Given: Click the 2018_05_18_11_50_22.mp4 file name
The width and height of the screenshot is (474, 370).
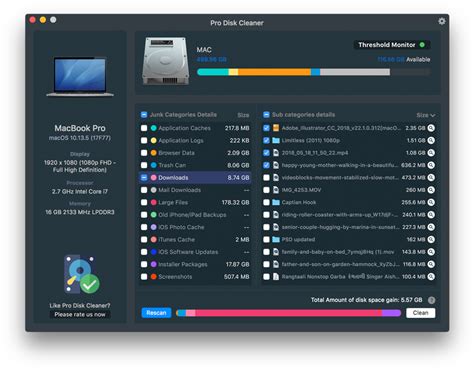Looking at the screenshot, I should [x=315, y=153].
